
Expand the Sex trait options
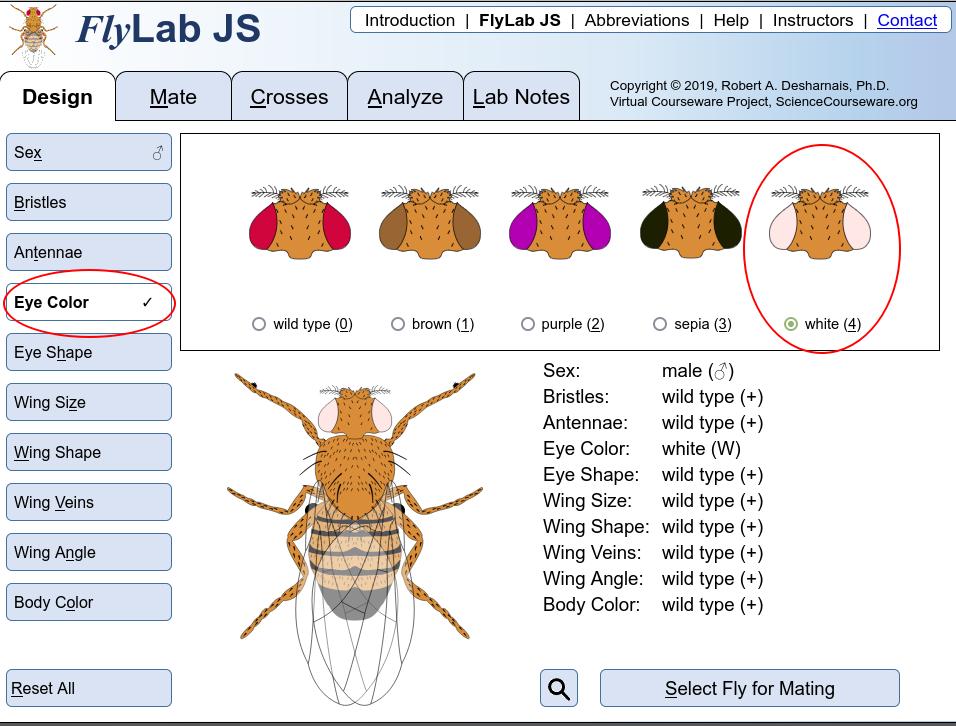point(89,153)
